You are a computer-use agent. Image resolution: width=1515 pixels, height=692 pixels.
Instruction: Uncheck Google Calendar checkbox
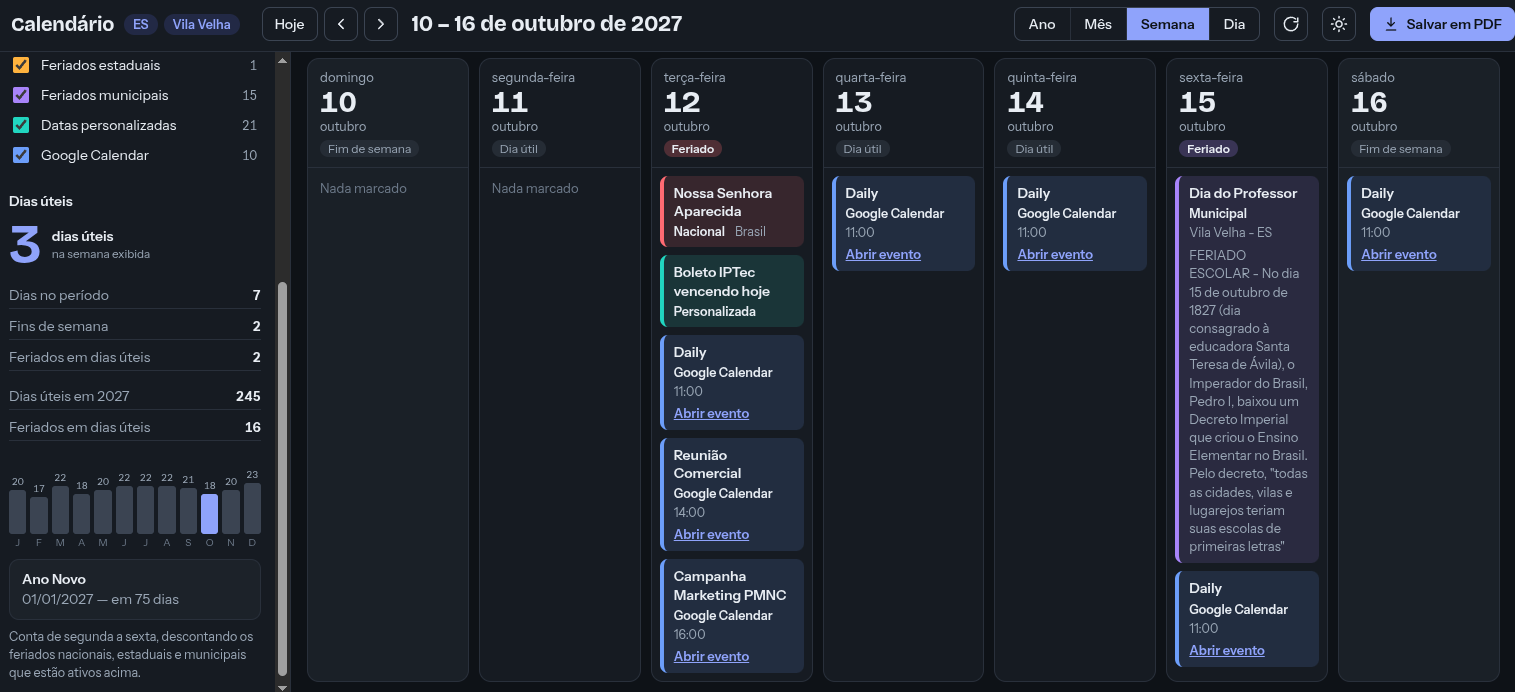coord(21,155)
